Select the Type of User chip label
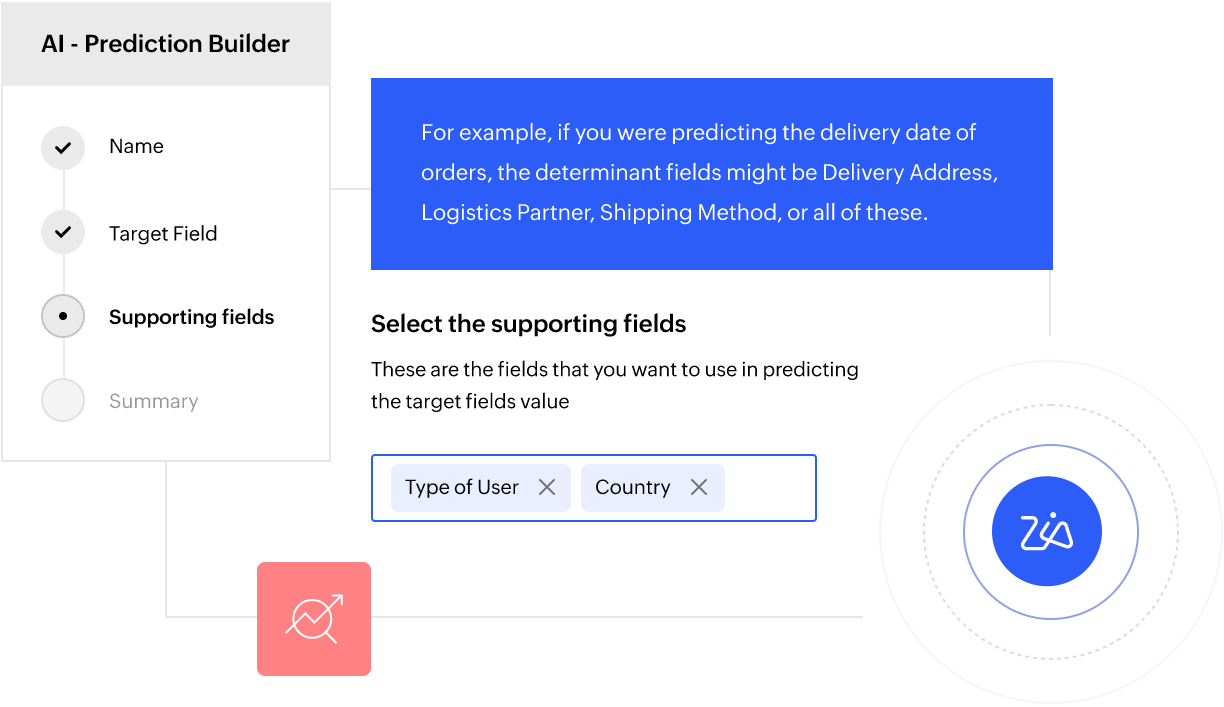This screenshot has height=707, width=1224. tap(461, 487)
